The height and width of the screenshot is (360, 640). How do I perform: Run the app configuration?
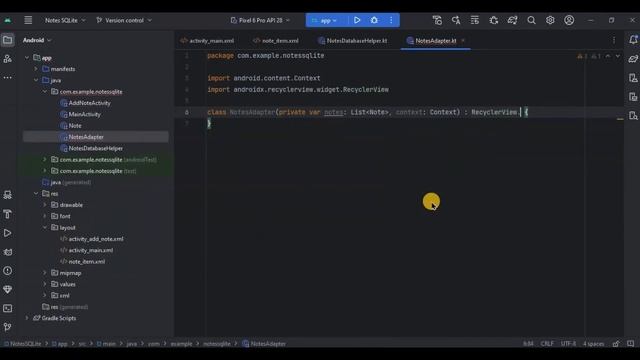[357, 20]
